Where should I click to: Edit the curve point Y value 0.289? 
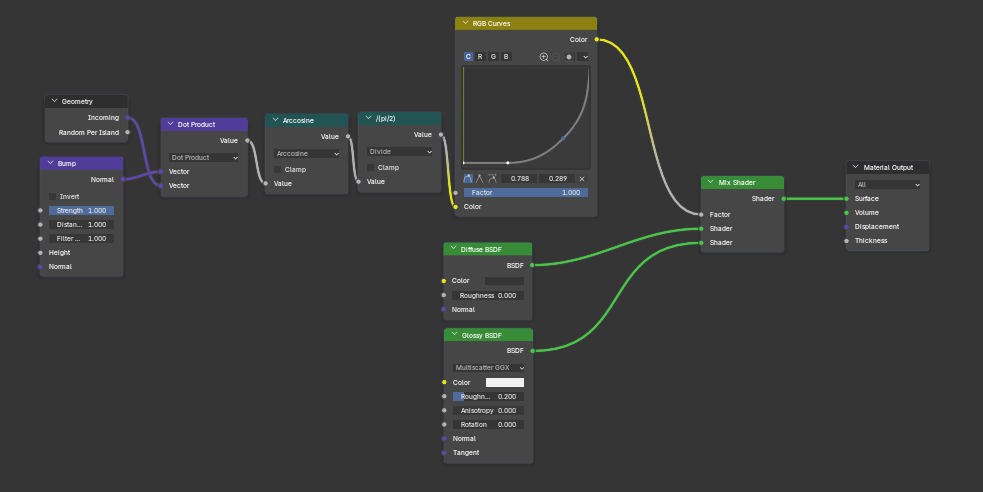tap(557, 179)
